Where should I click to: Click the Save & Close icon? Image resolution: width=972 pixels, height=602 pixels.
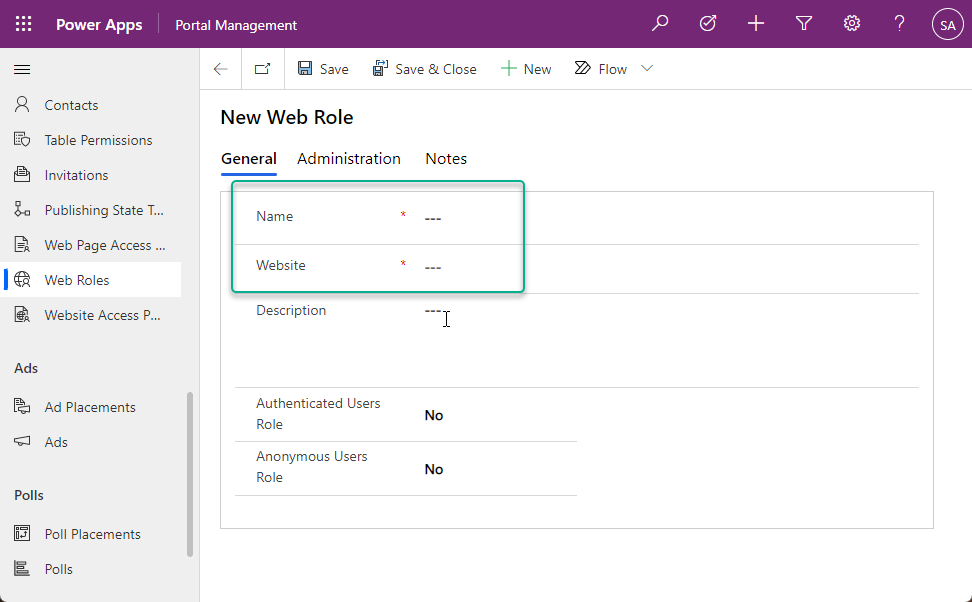pyautogui.click(x=380, y=68)
